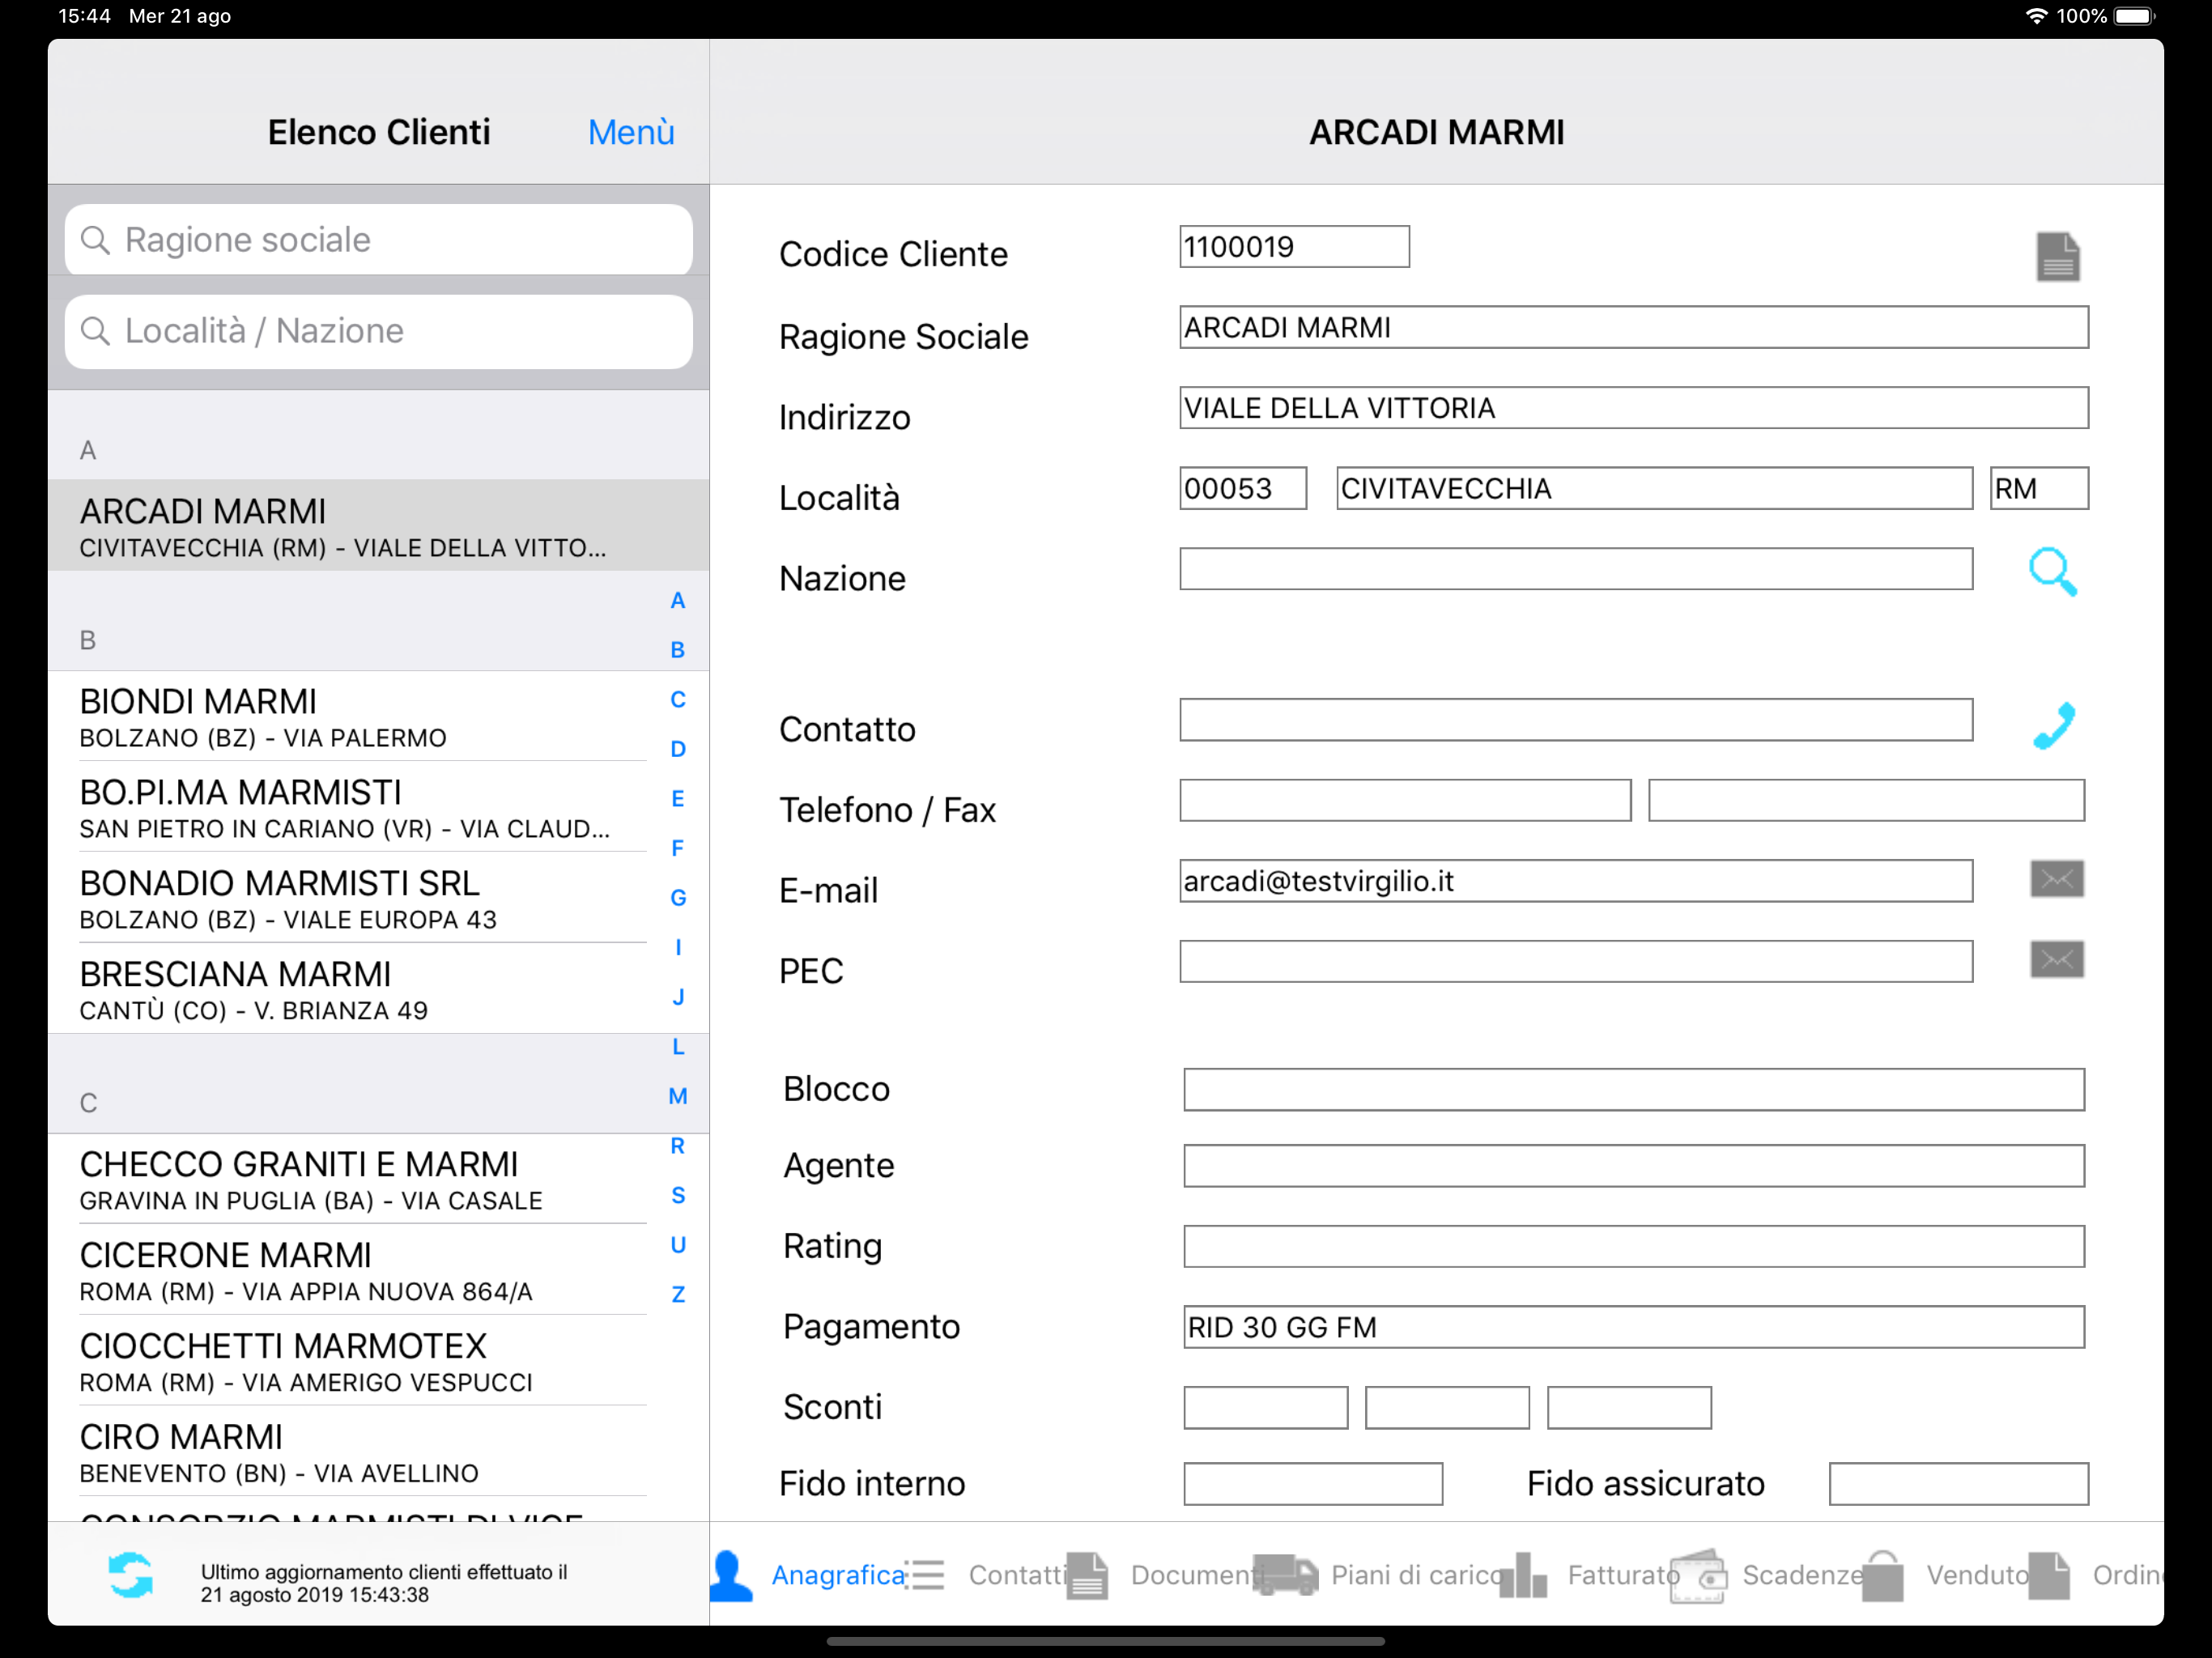Click the Ragione Sociale field

[x=1634, y=328]
